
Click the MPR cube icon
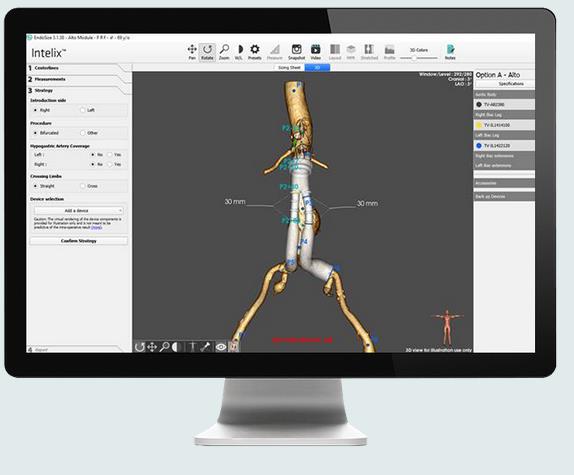[351, 52]
